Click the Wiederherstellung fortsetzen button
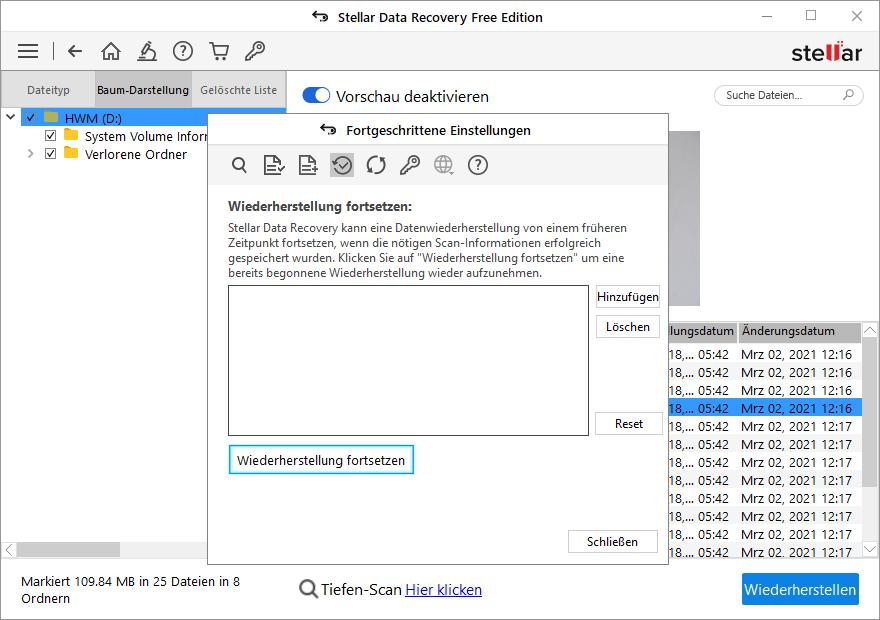This screenshot has width=880, height=620. [x=321, y=460]
